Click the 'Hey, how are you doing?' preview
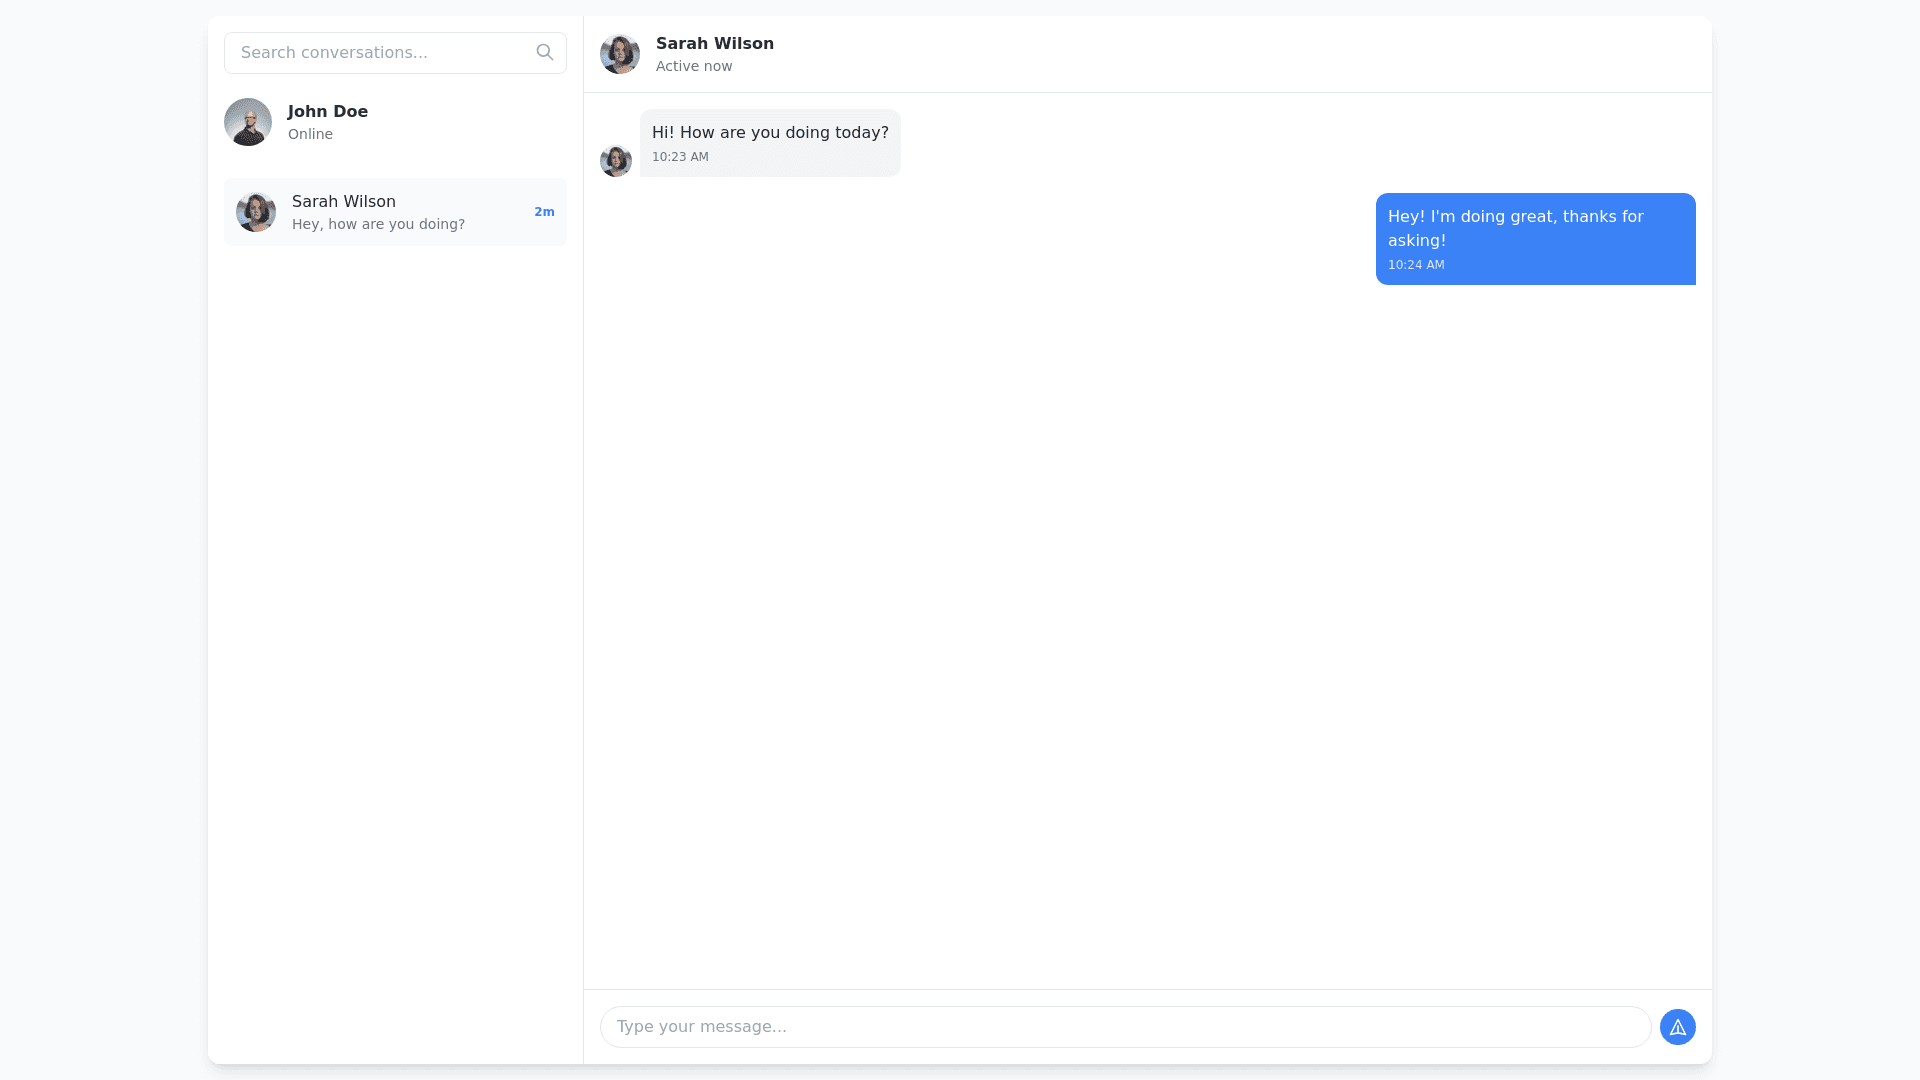1920x1080 pixels. click(x=378, y=225)
